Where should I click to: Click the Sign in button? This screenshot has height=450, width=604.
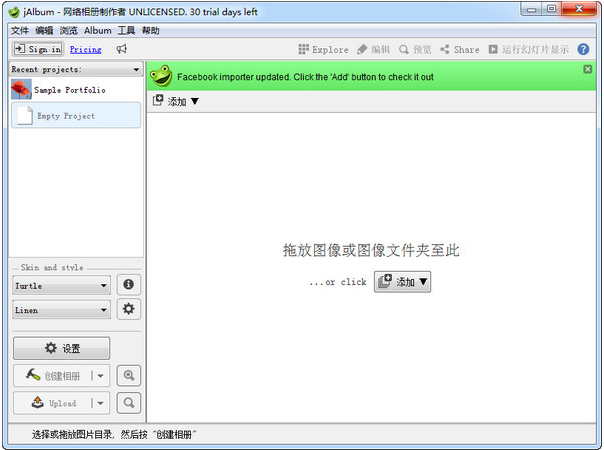click(38, 49)
